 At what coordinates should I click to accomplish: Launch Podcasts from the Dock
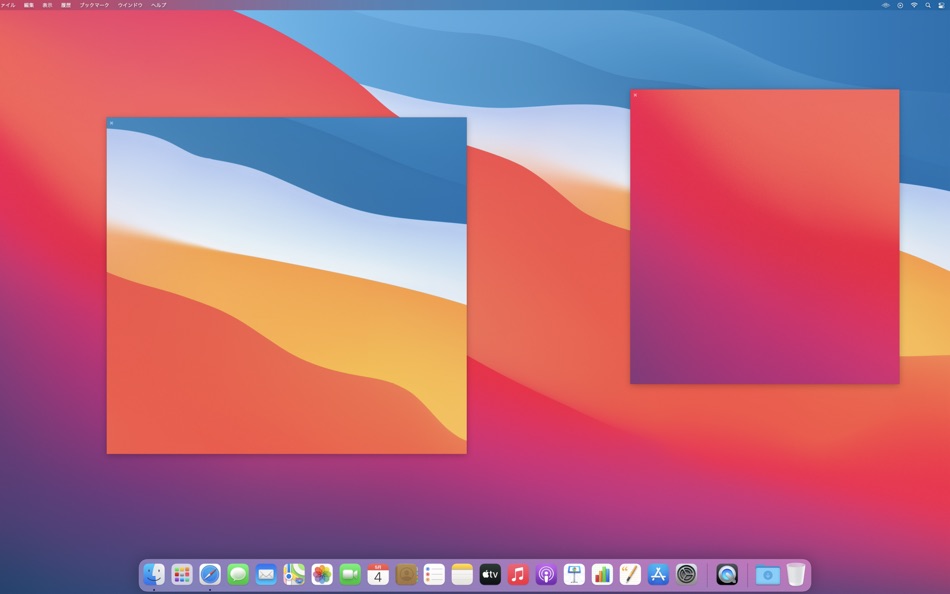(546, 574)
